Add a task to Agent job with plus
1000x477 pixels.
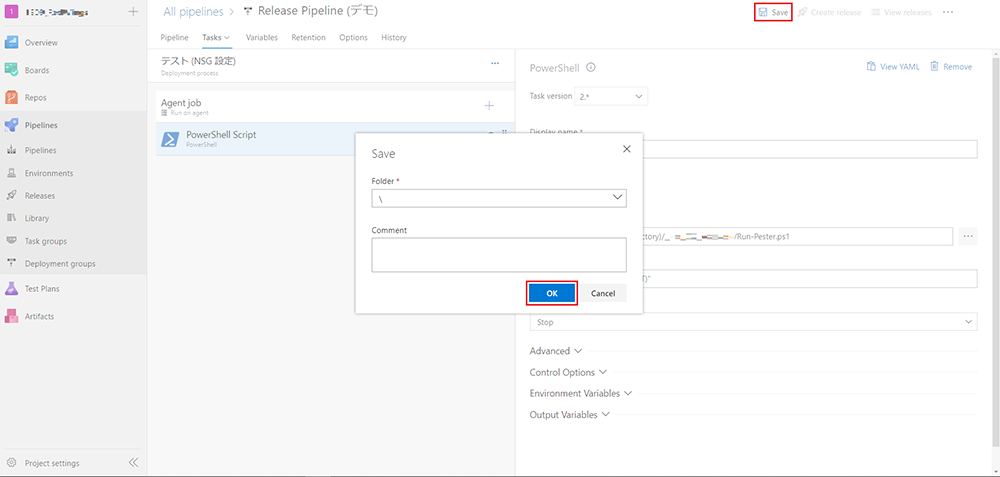tap(489, 105)
